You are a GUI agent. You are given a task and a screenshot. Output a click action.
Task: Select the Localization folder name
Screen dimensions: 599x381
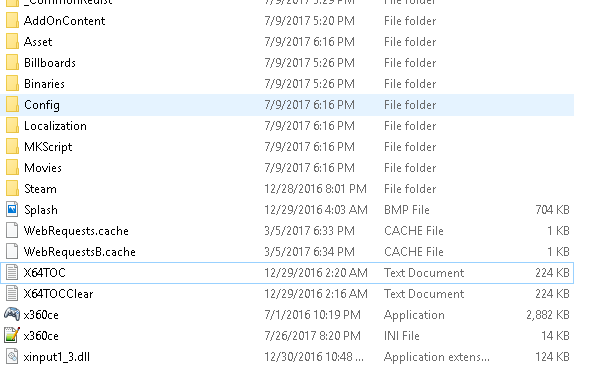pyautogui.click(x=55, y=126)
